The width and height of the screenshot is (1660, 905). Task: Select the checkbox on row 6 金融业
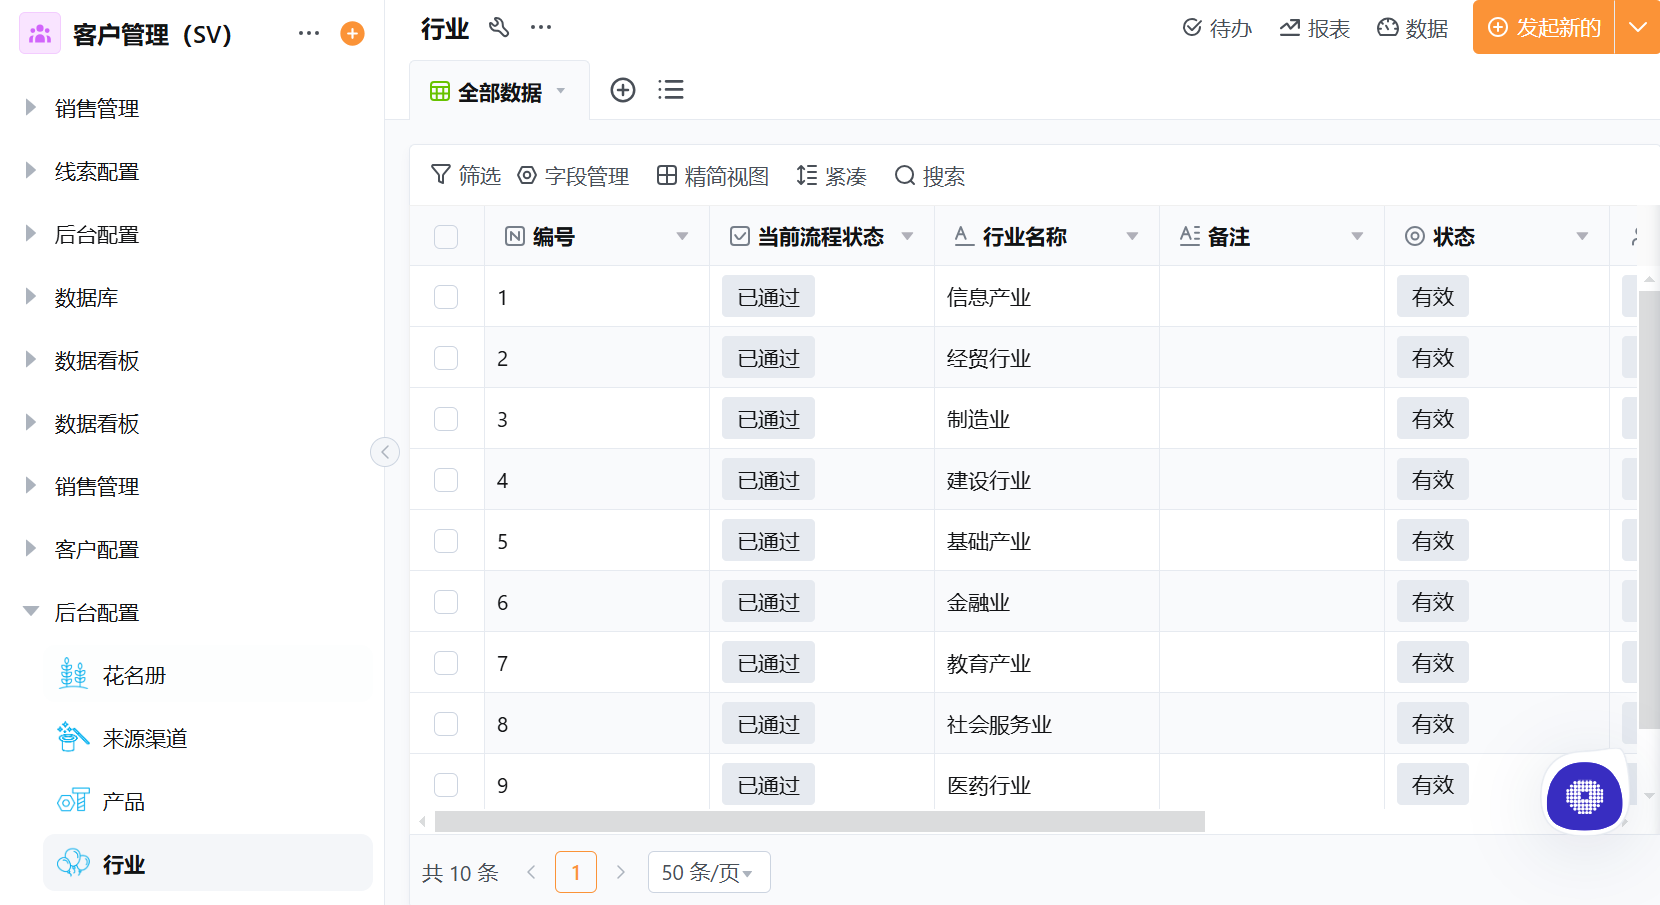tap(446, 601)
